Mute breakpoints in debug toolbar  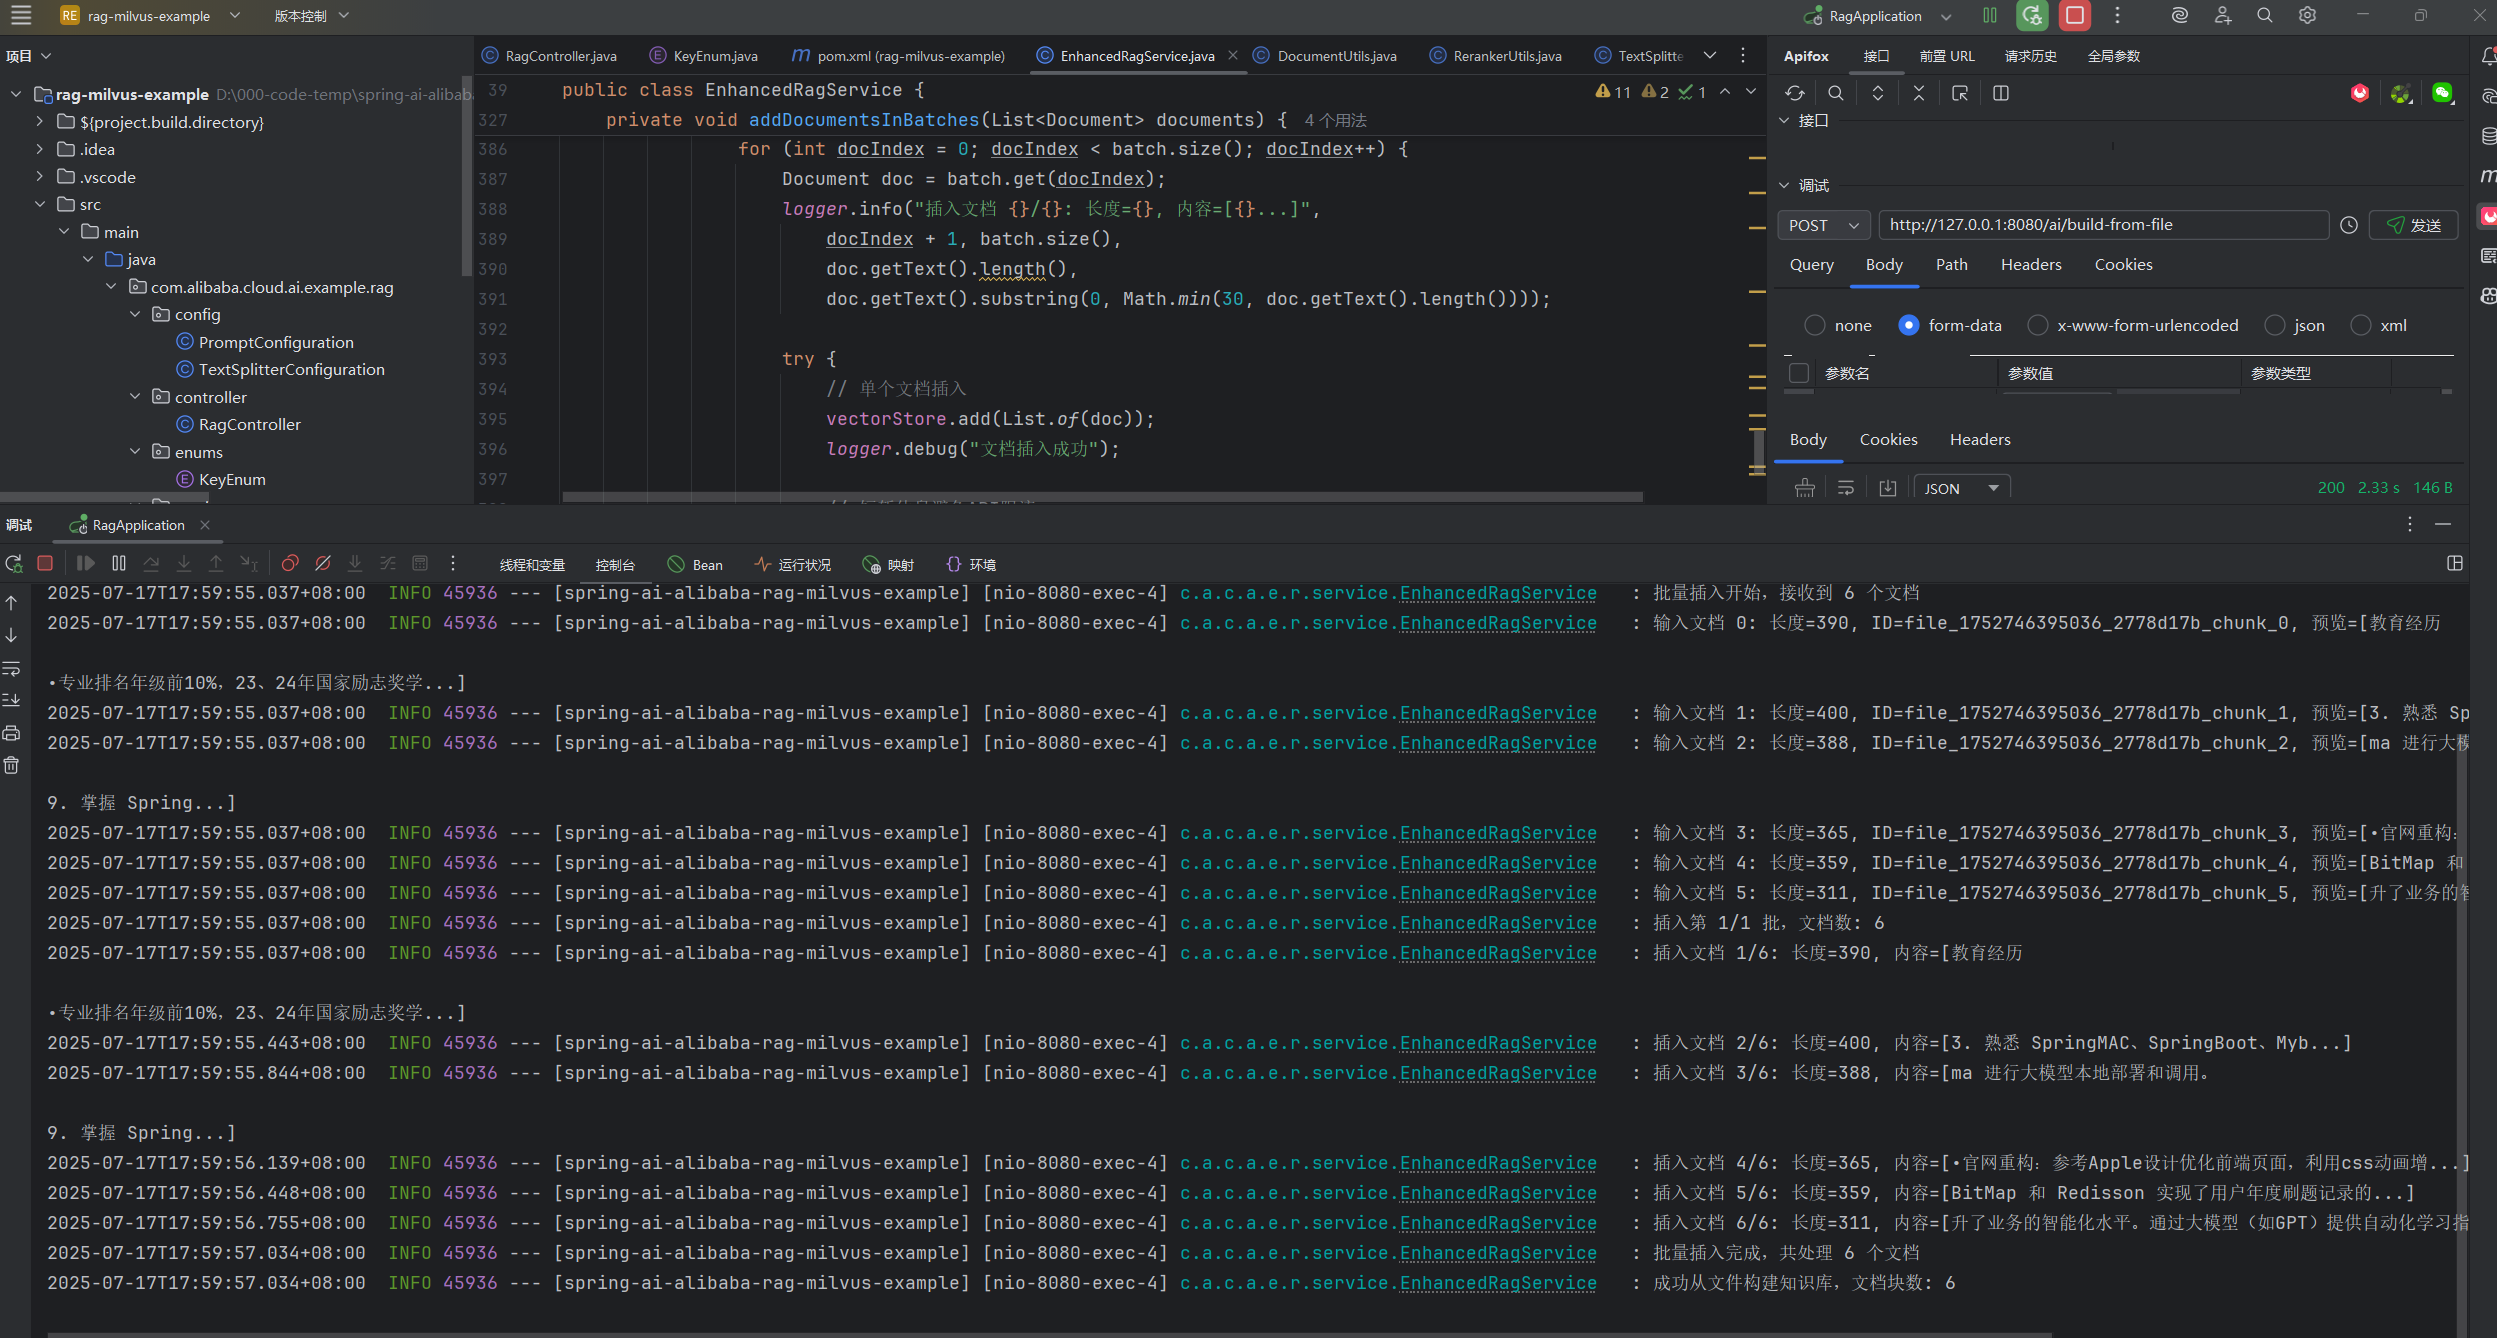[x=323, y=564]
